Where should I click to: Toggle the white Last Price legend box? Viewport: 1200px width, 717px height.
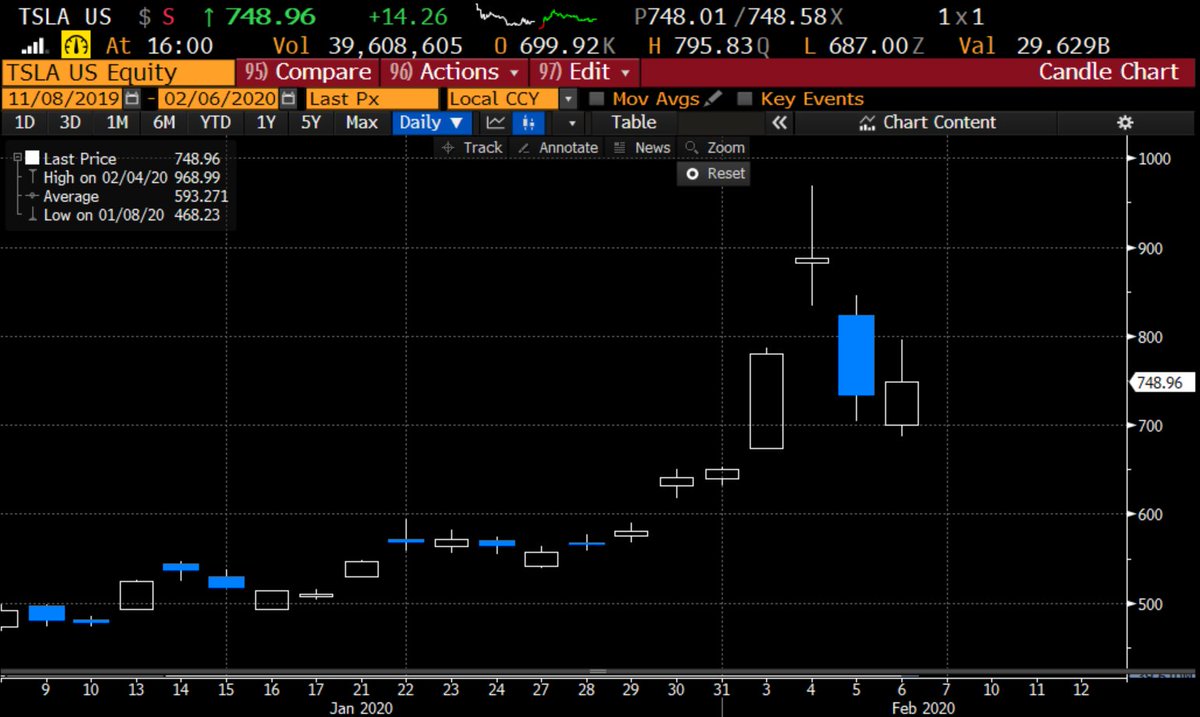click(x=33, y=158)
